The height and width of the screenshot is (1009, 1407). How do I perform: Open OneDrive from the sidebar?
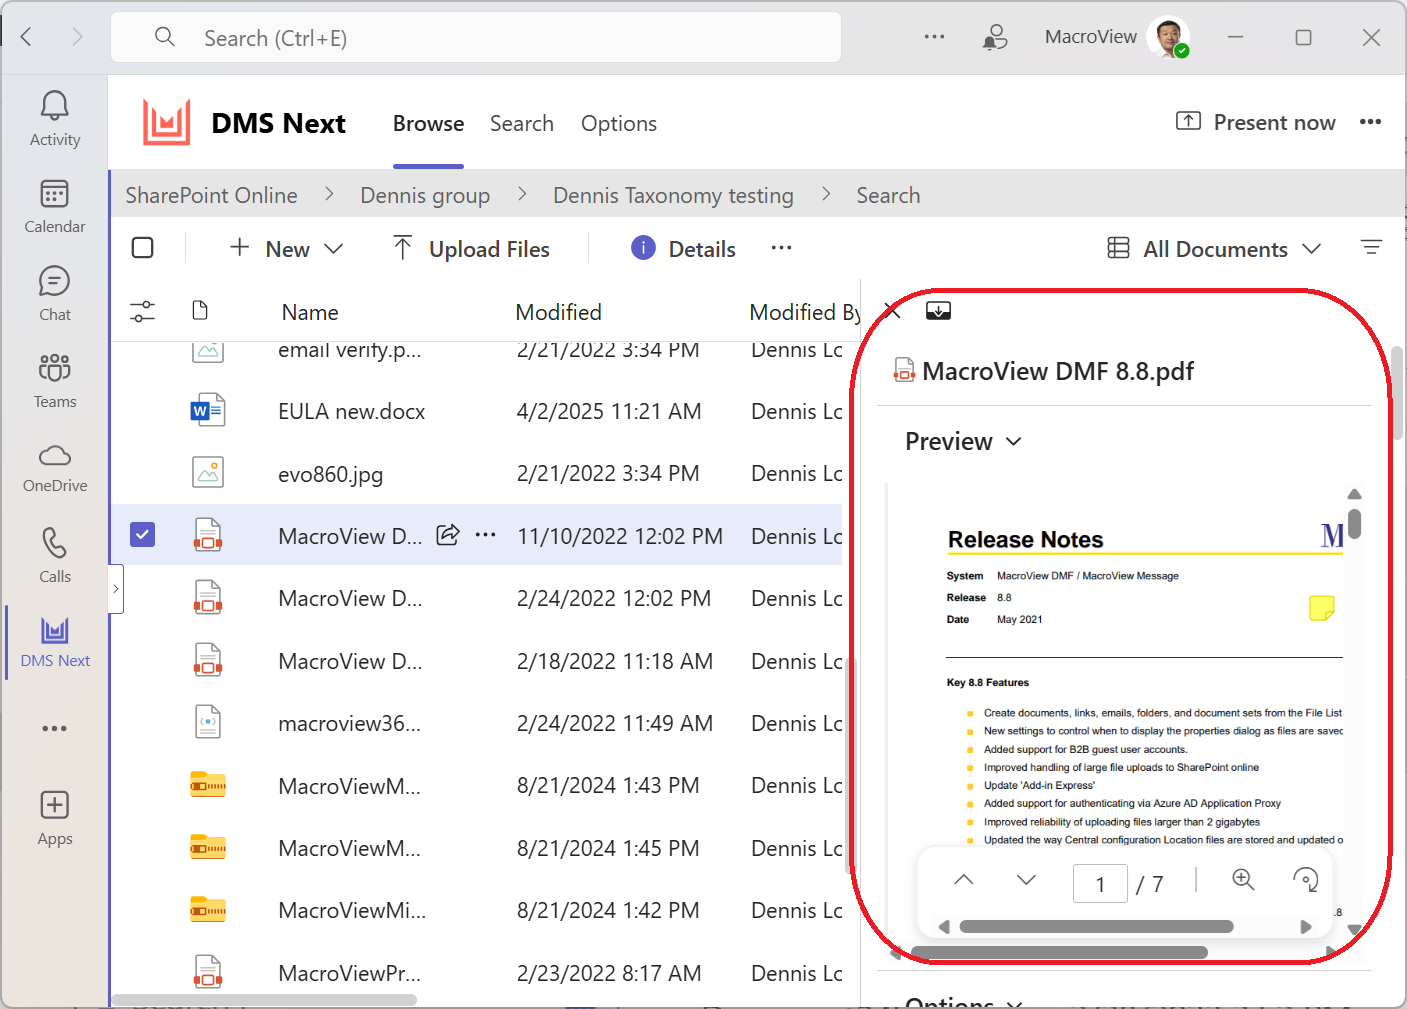(x=55, y=468)
